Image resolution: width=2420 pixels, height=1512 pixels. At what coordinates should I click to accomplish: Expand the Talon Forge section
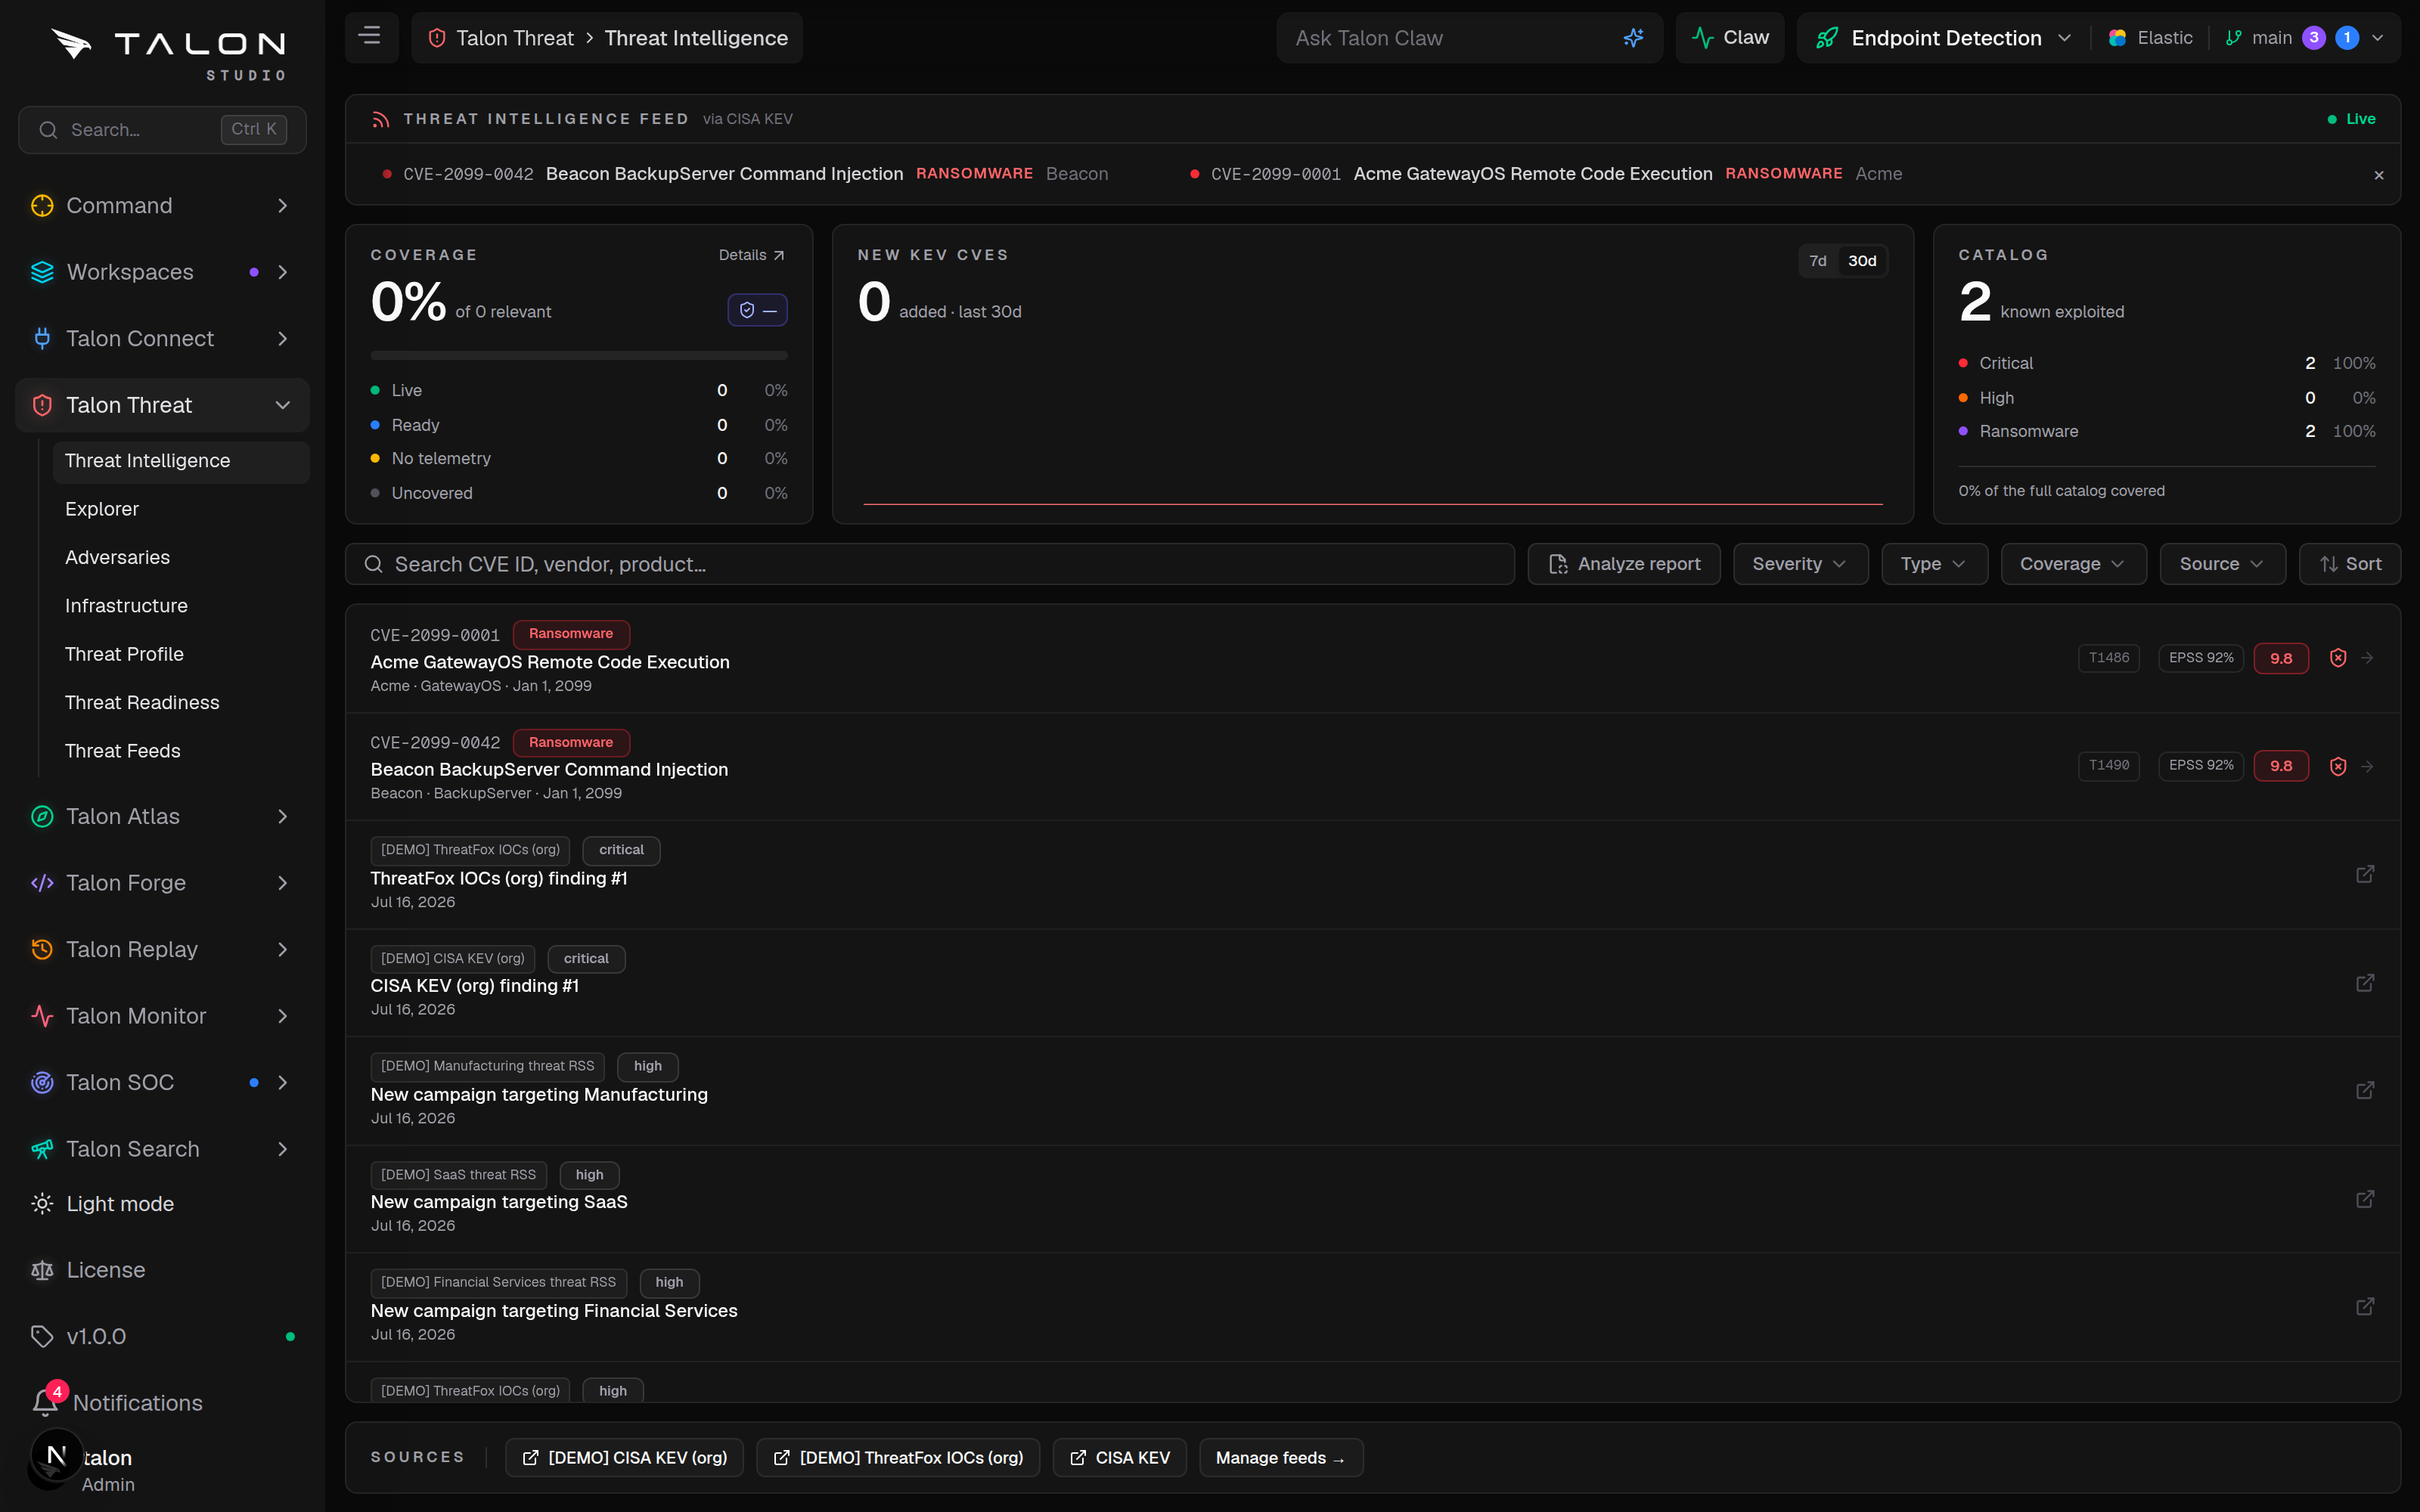162,883
